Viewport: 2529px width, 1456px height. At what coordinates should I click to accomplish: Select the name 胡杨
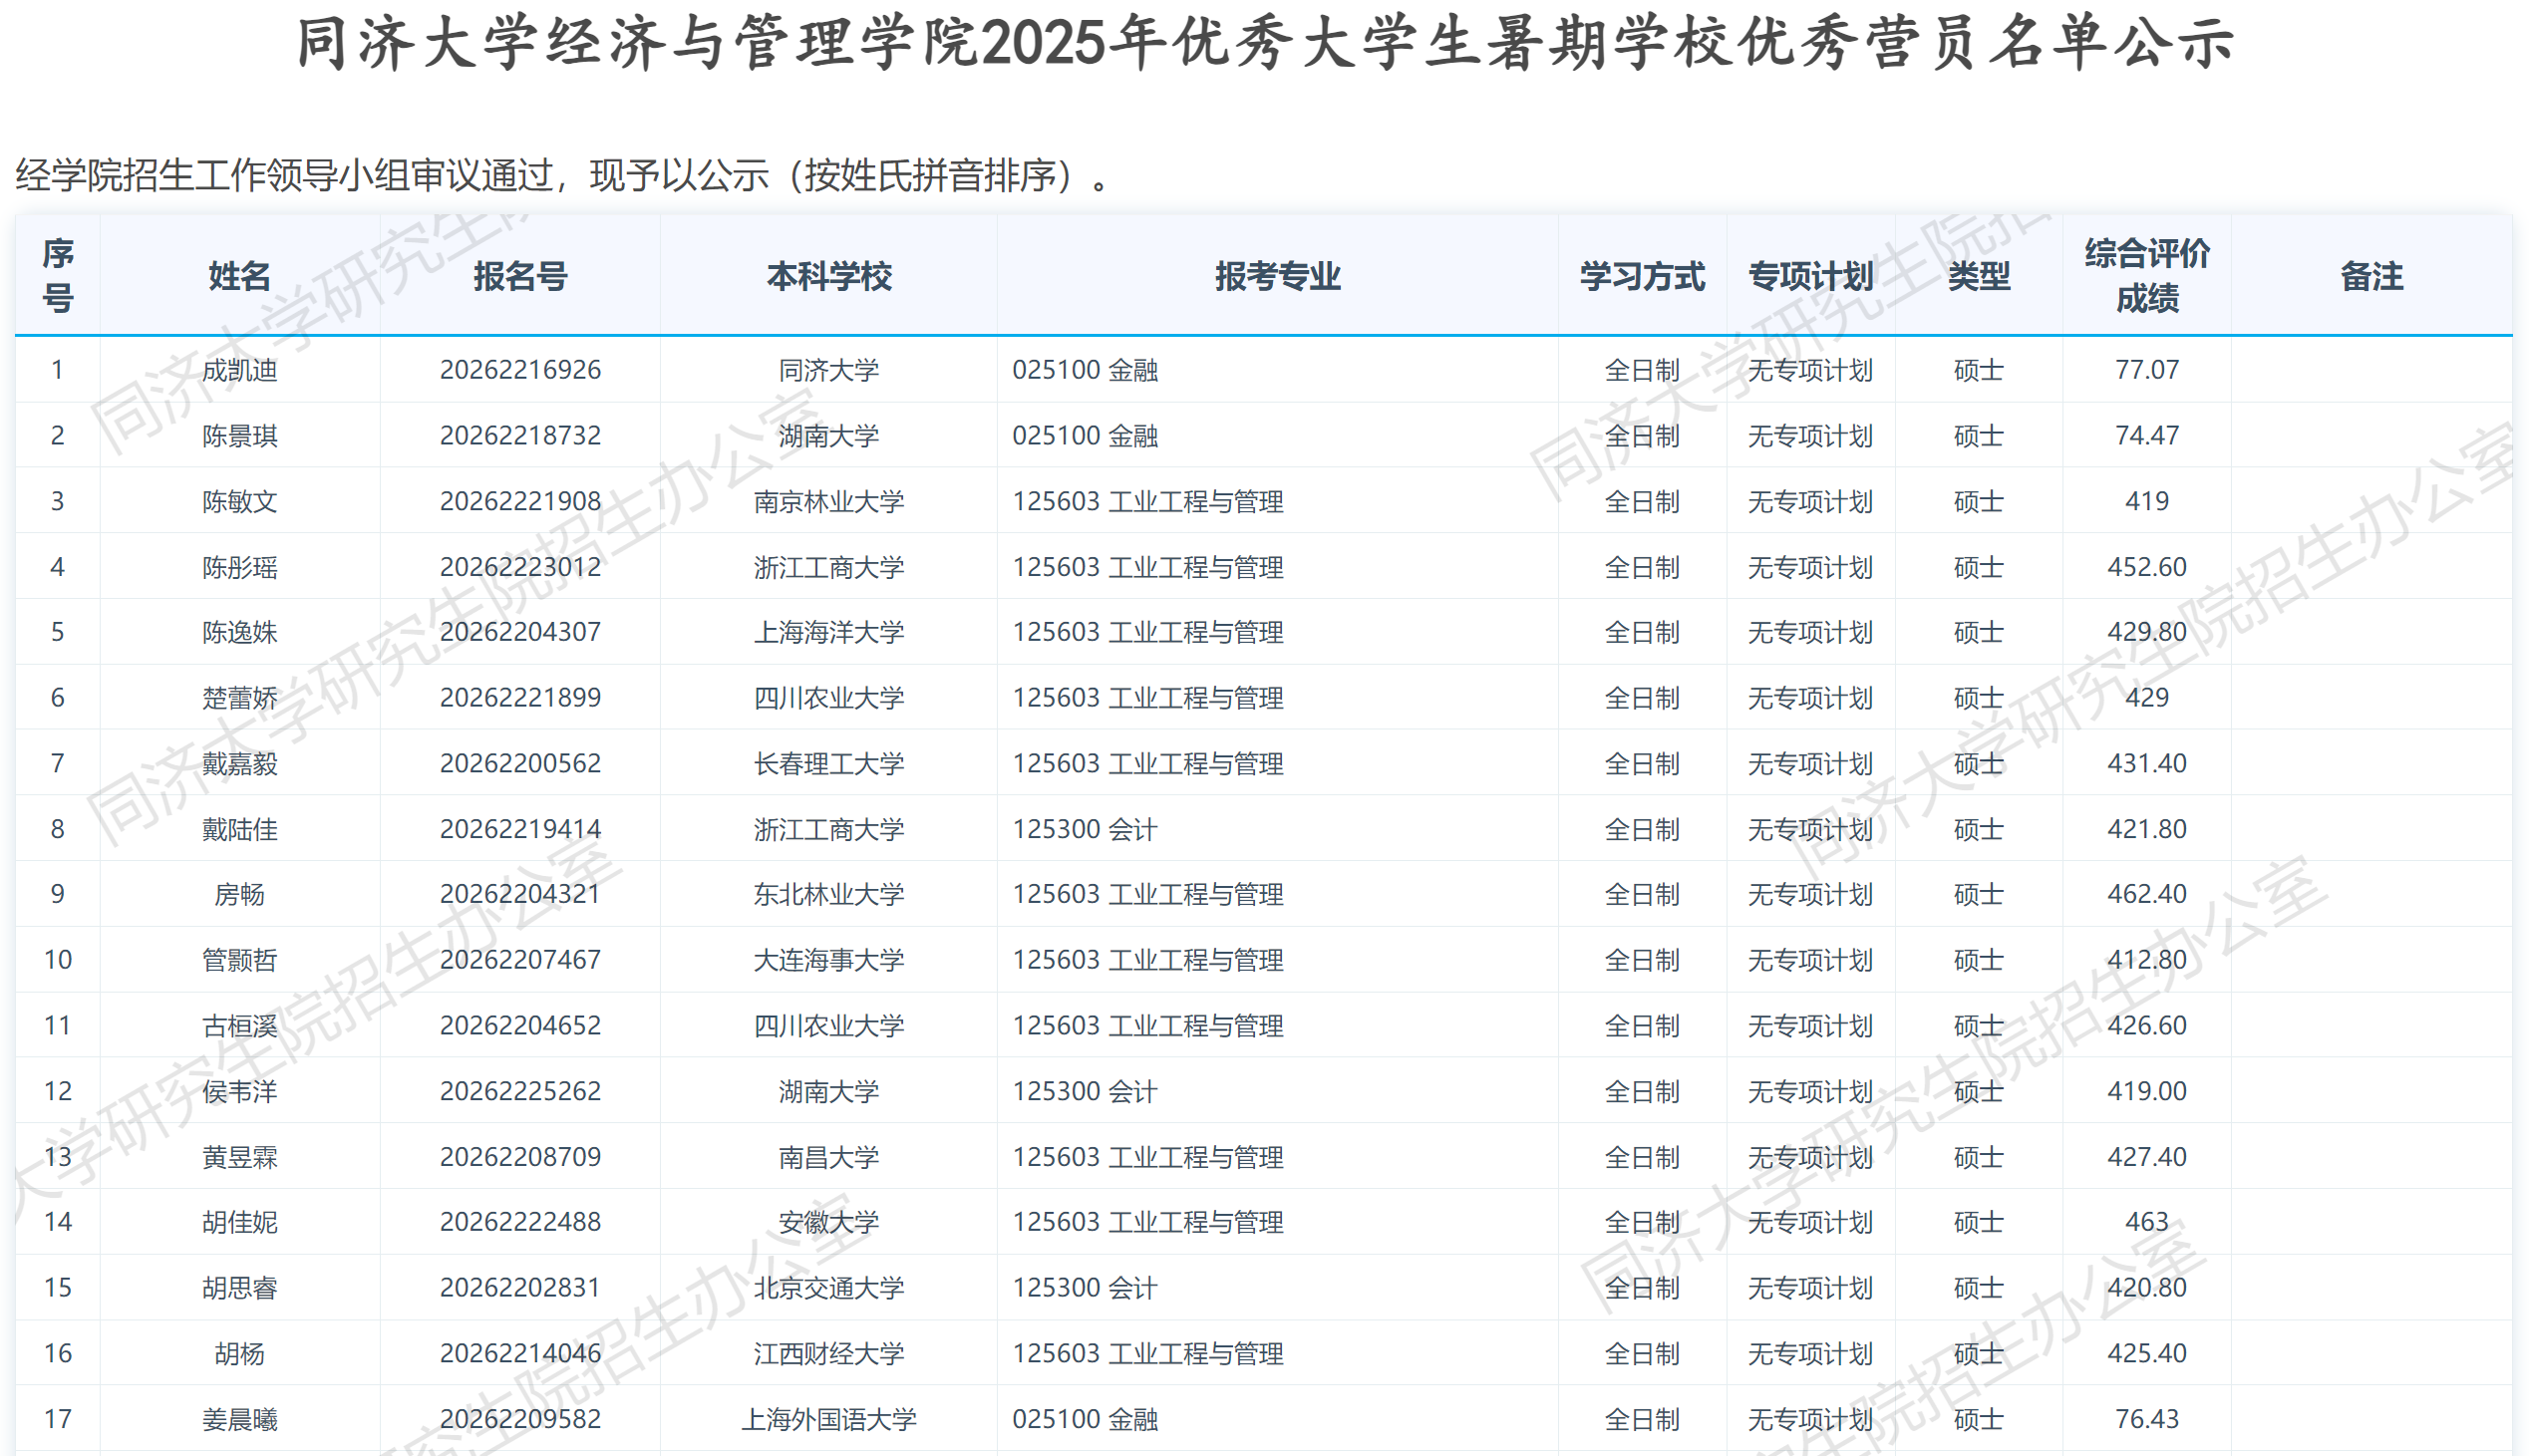click(240, 1354)
